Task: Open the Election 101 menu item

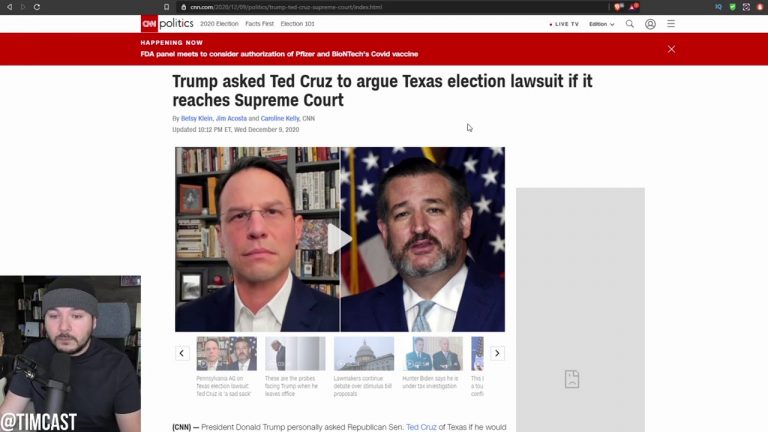Action: [297, 24]
